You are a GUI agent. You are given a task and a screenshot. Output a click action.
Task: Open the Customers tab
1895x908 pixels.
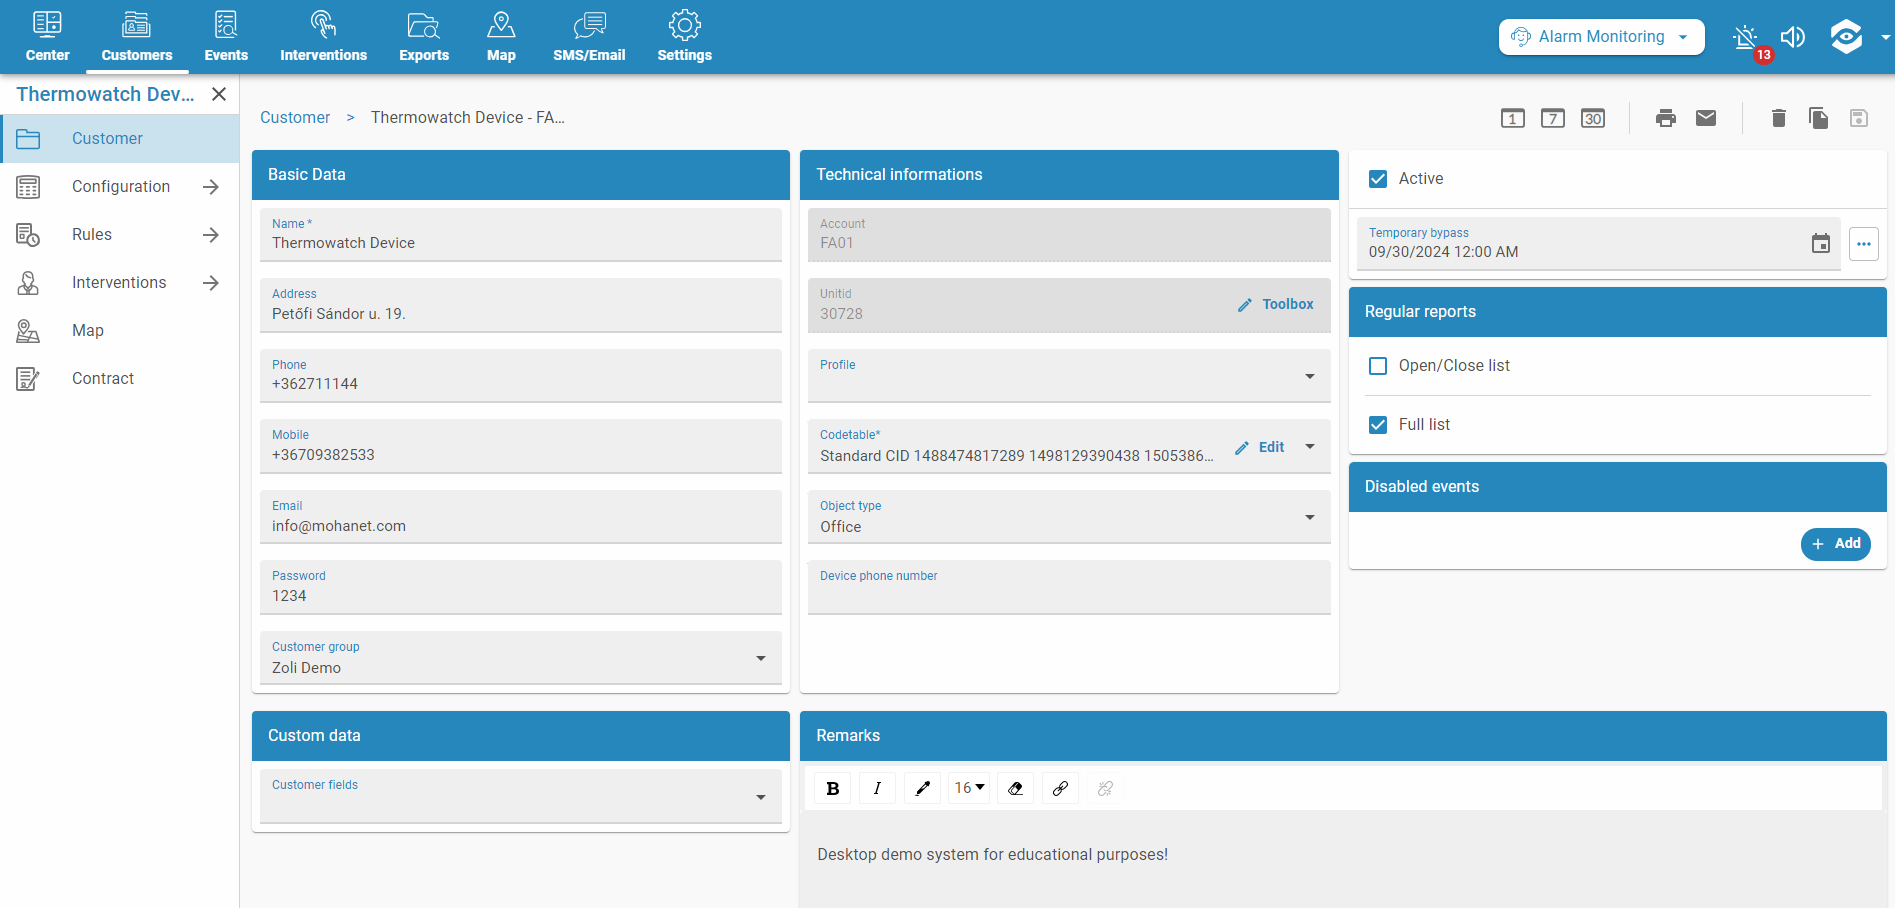pyautogui.click(x=137, y=37)
